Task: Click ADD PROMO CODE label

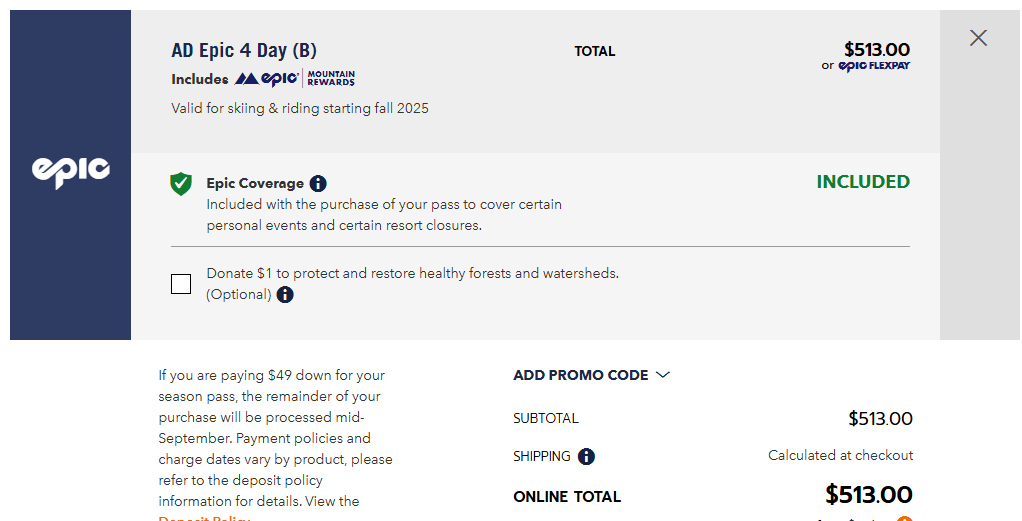Action: point(581,375)
